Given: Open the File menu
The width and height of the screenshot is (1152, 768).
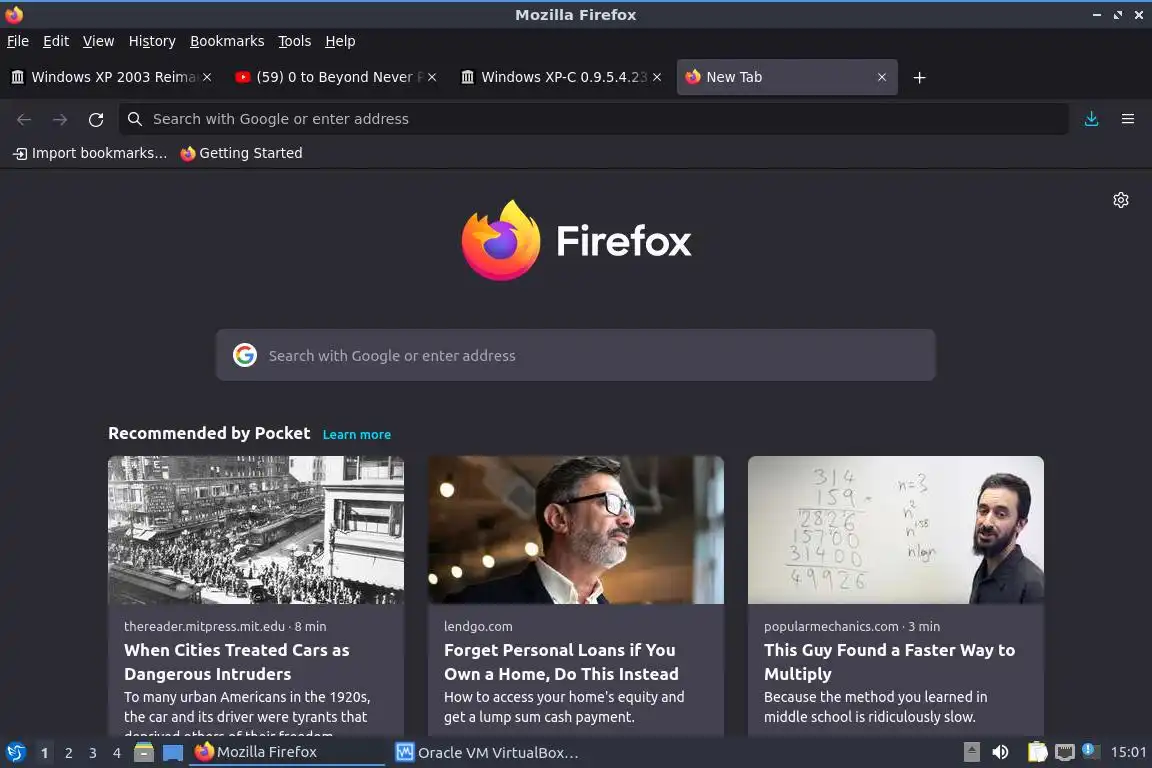Looking at the screenshot, I should point(18,41).
